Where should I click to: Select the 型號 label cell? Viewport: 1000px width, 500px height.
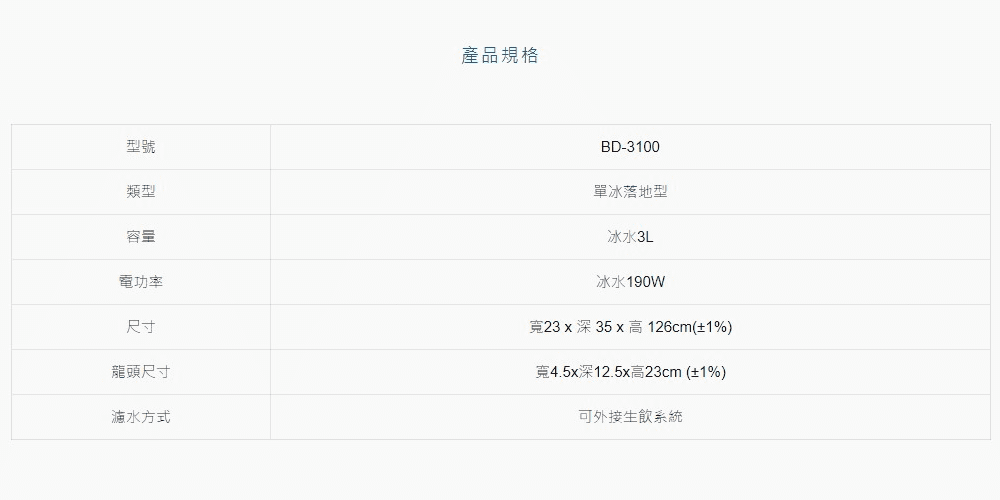click(141, 147)
